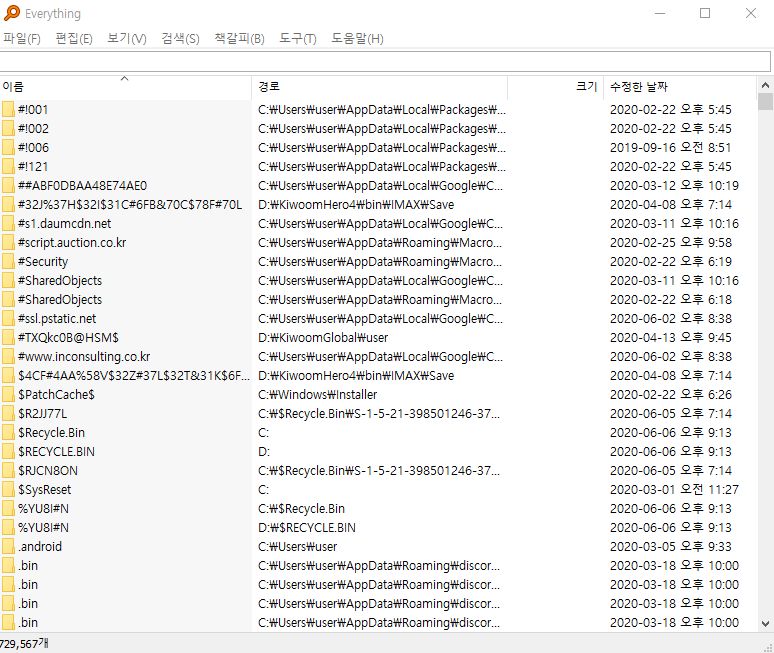Select the #Security folder name
774x653 pixels.
tap(43, 262)
